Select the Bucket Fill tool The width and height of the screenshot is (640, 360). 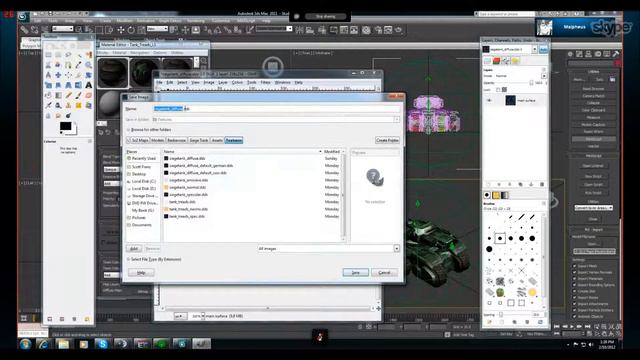pyautogui.click(x=48, y=95)
